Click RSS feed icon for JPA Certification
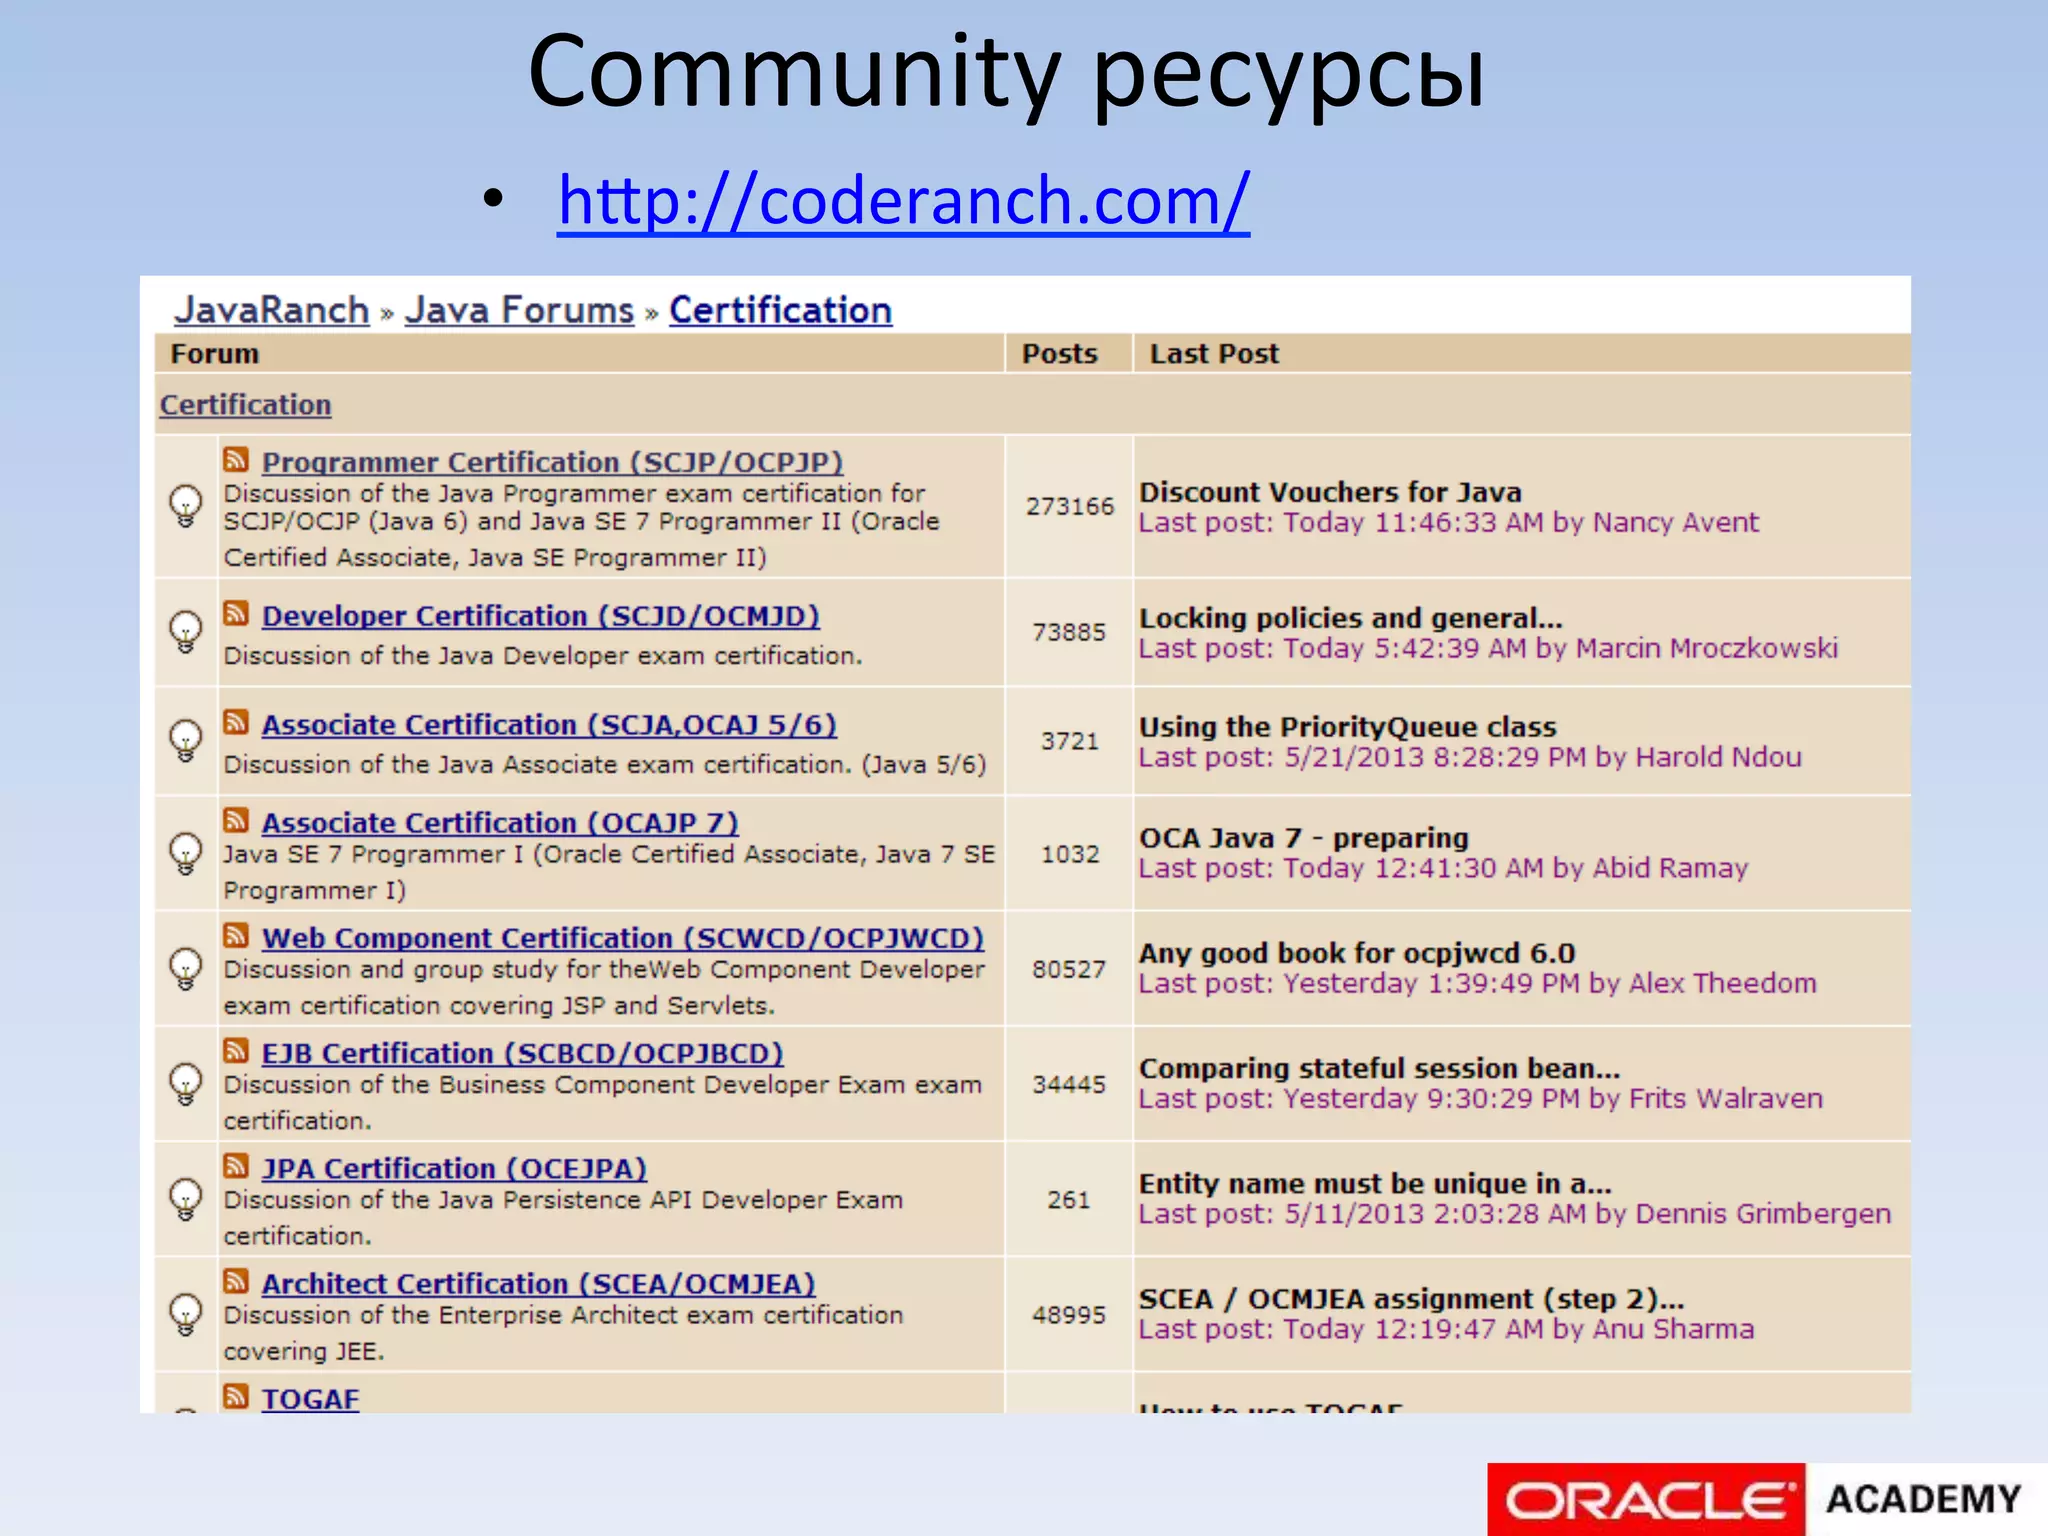This screenshot has width=2048, height=1536. [x=236, y=1165]
